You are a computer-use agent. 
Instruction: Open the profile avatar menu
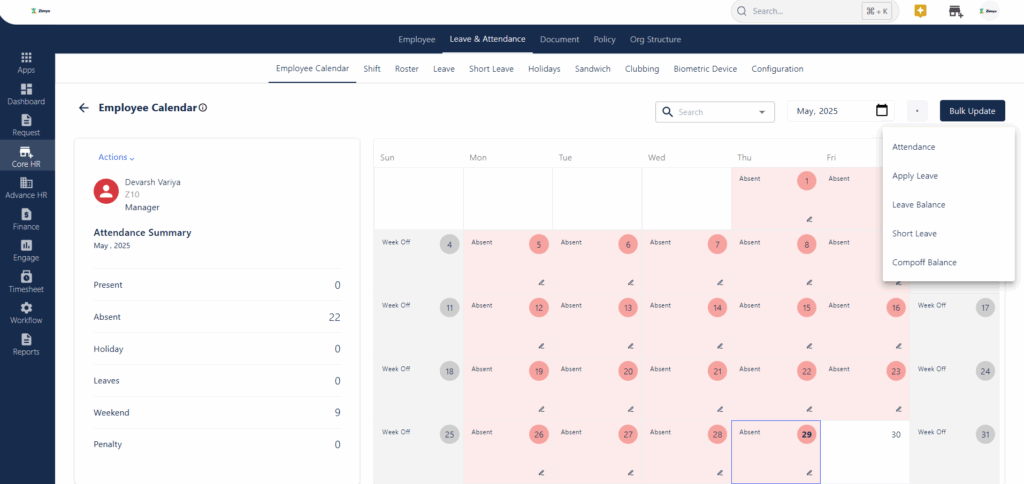[x=990, y=11]
